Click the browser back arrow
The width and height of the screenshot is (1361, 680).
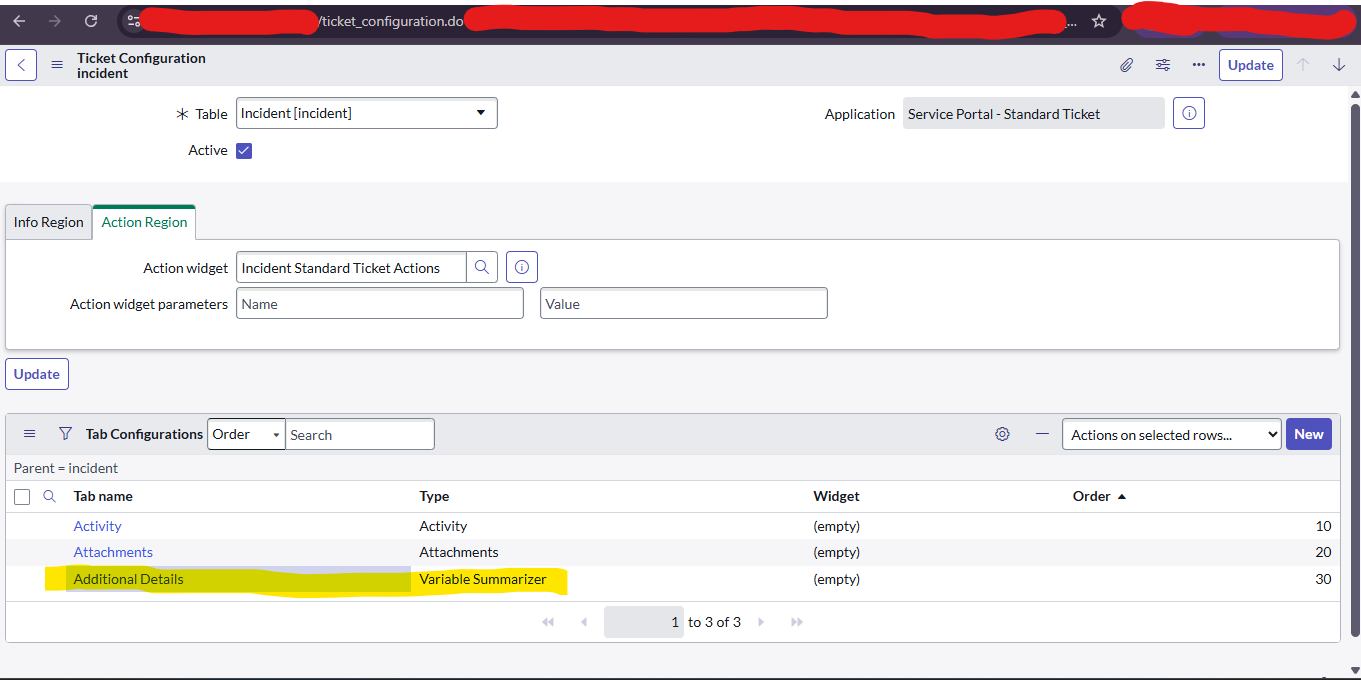point(20,21)
